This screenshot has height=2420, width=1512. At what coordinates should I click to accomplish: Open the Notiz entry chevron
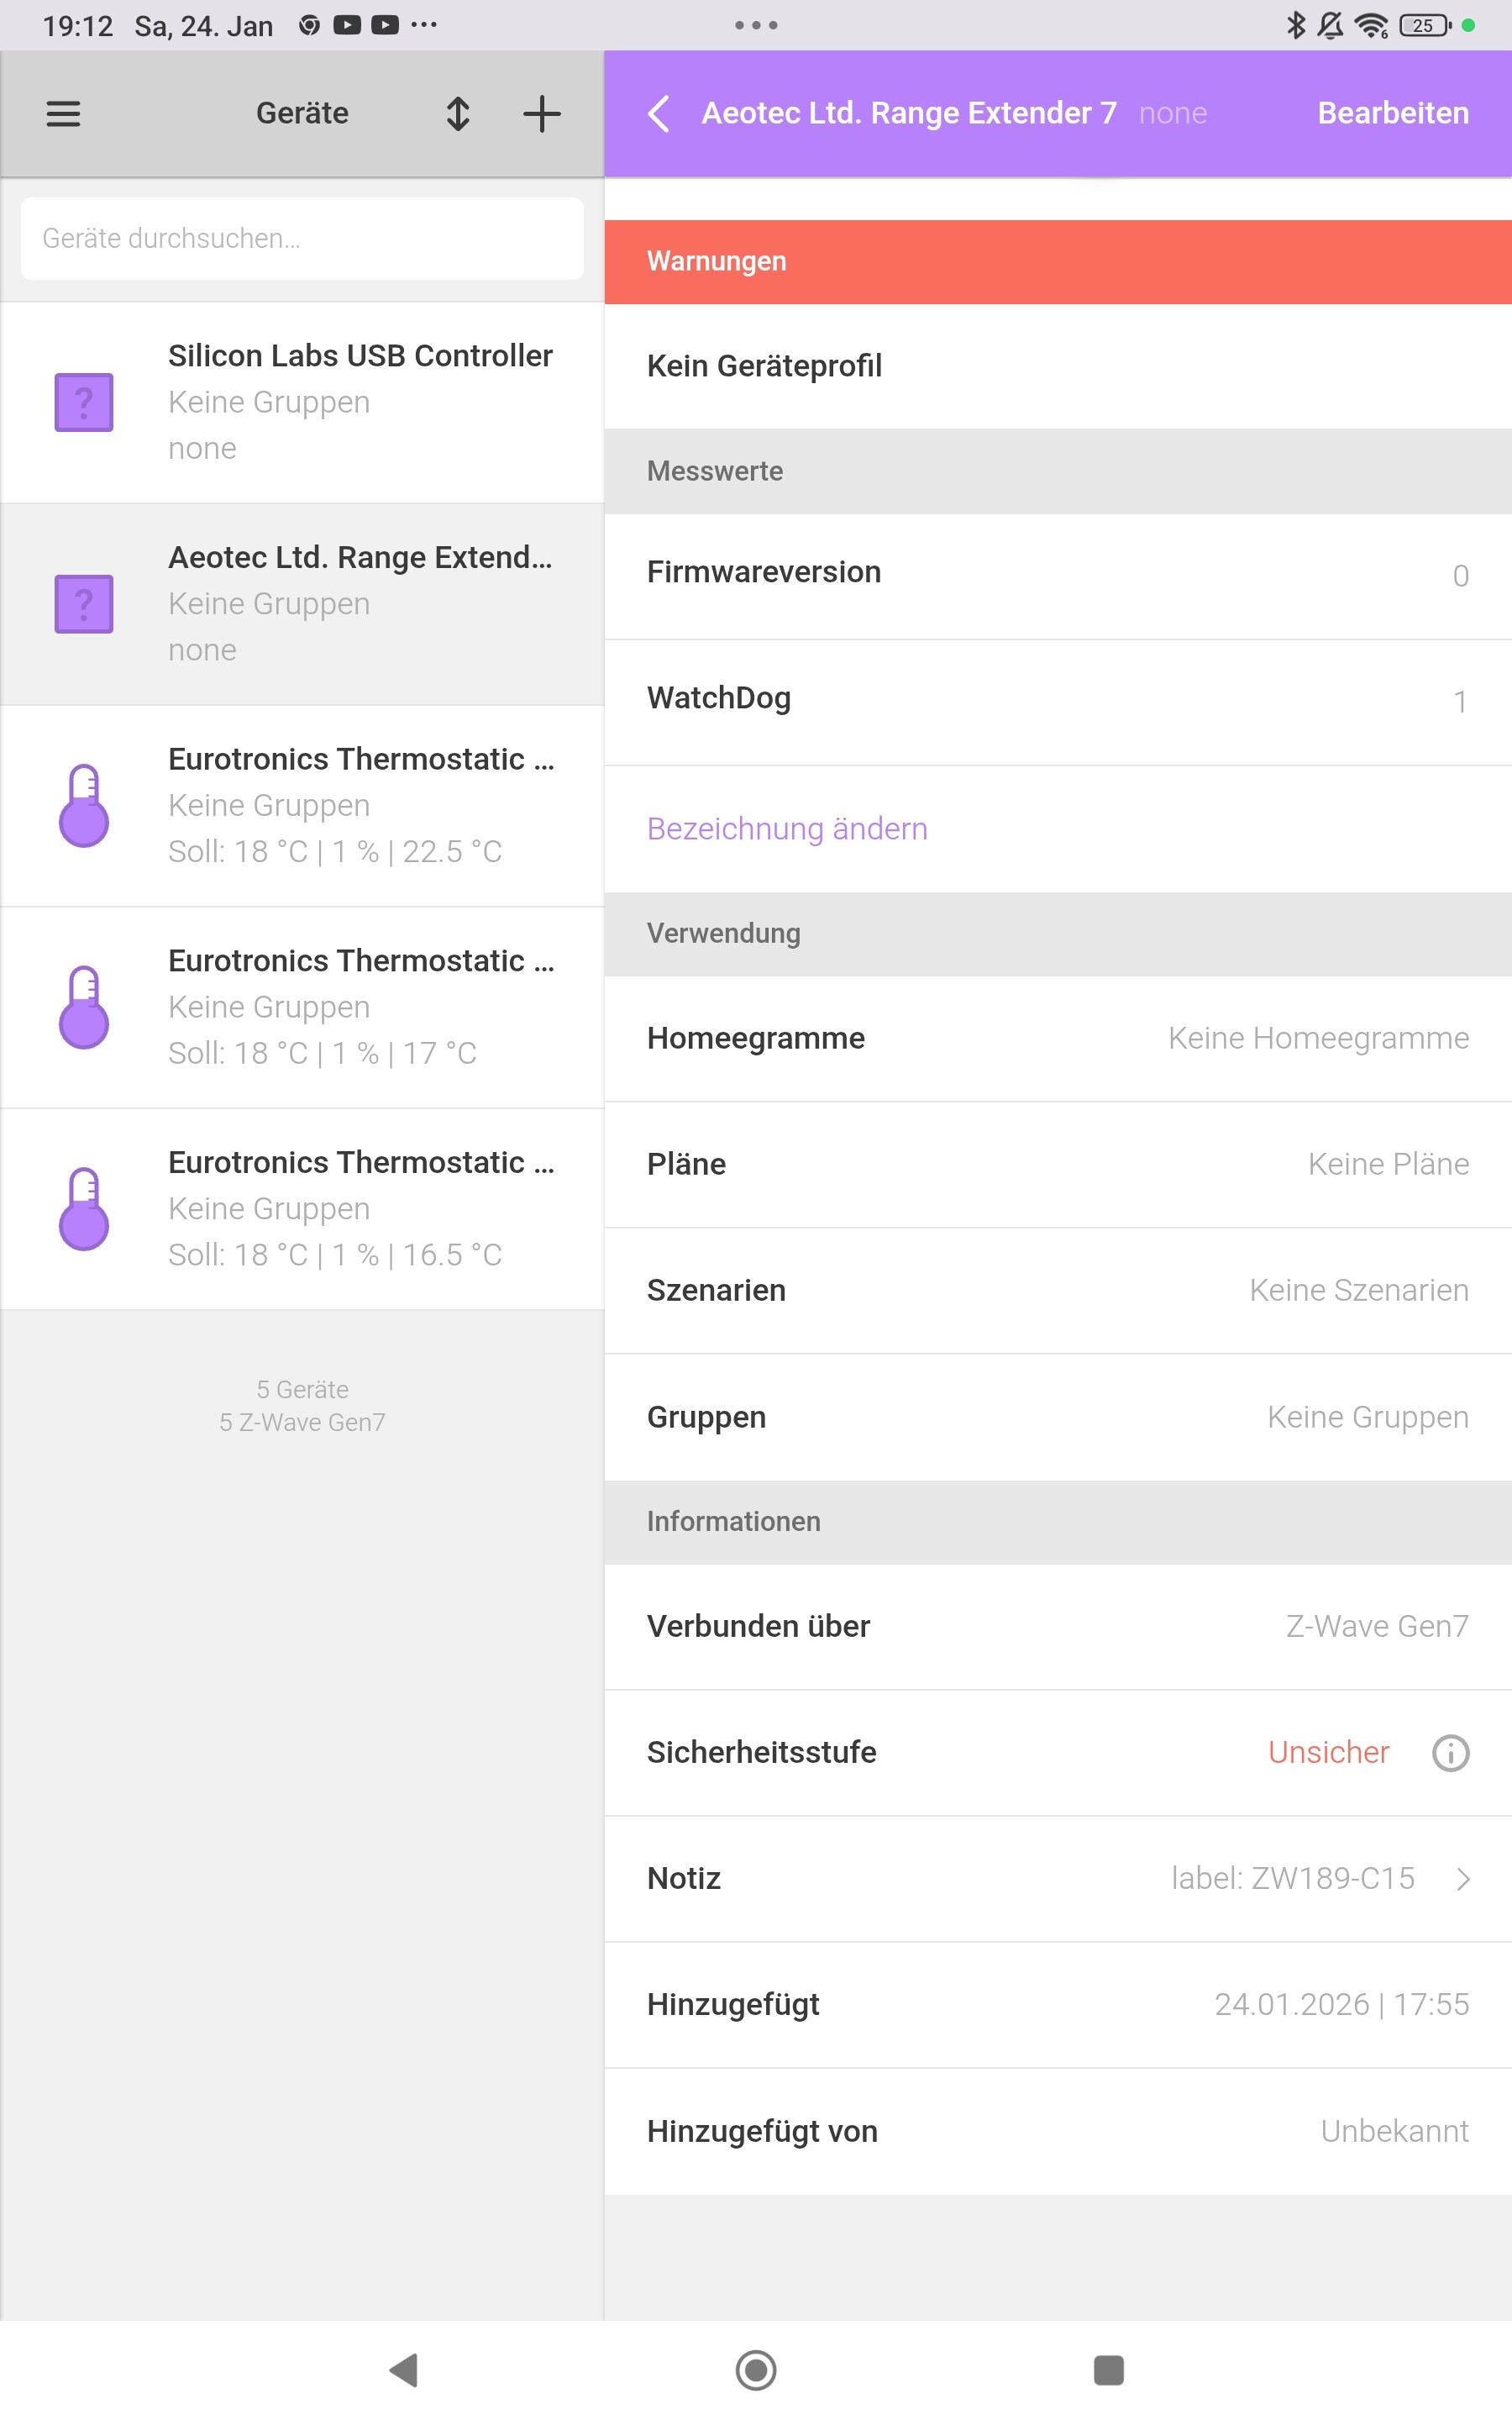tap(1463, 1878)
